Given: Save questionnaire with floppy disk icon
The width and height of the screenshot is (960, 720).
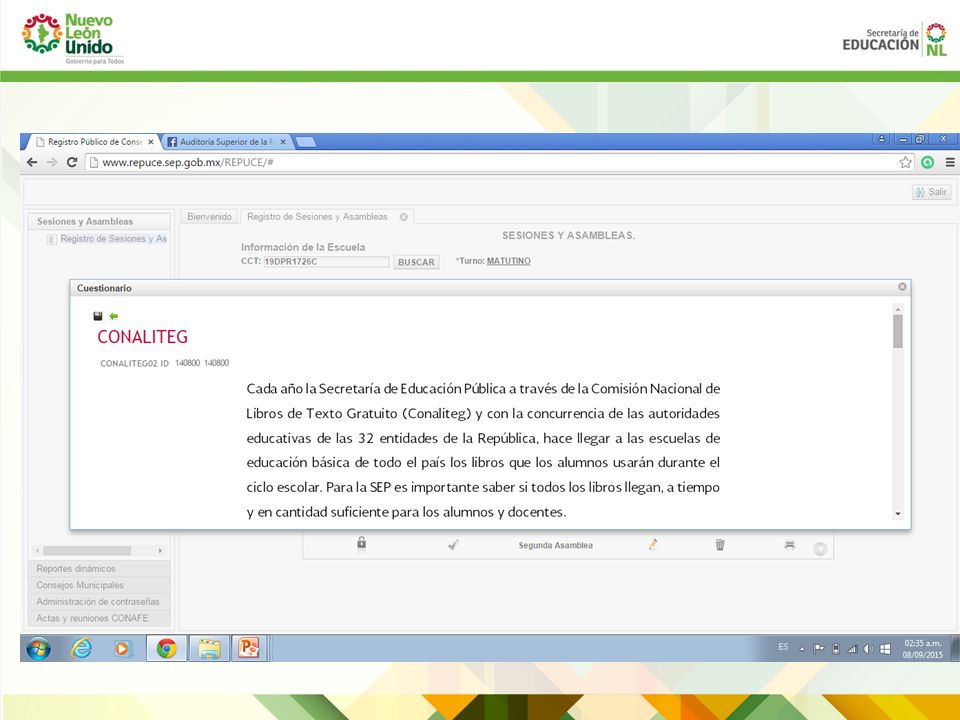Looking at the screenshot, I should tap(97, 316).
